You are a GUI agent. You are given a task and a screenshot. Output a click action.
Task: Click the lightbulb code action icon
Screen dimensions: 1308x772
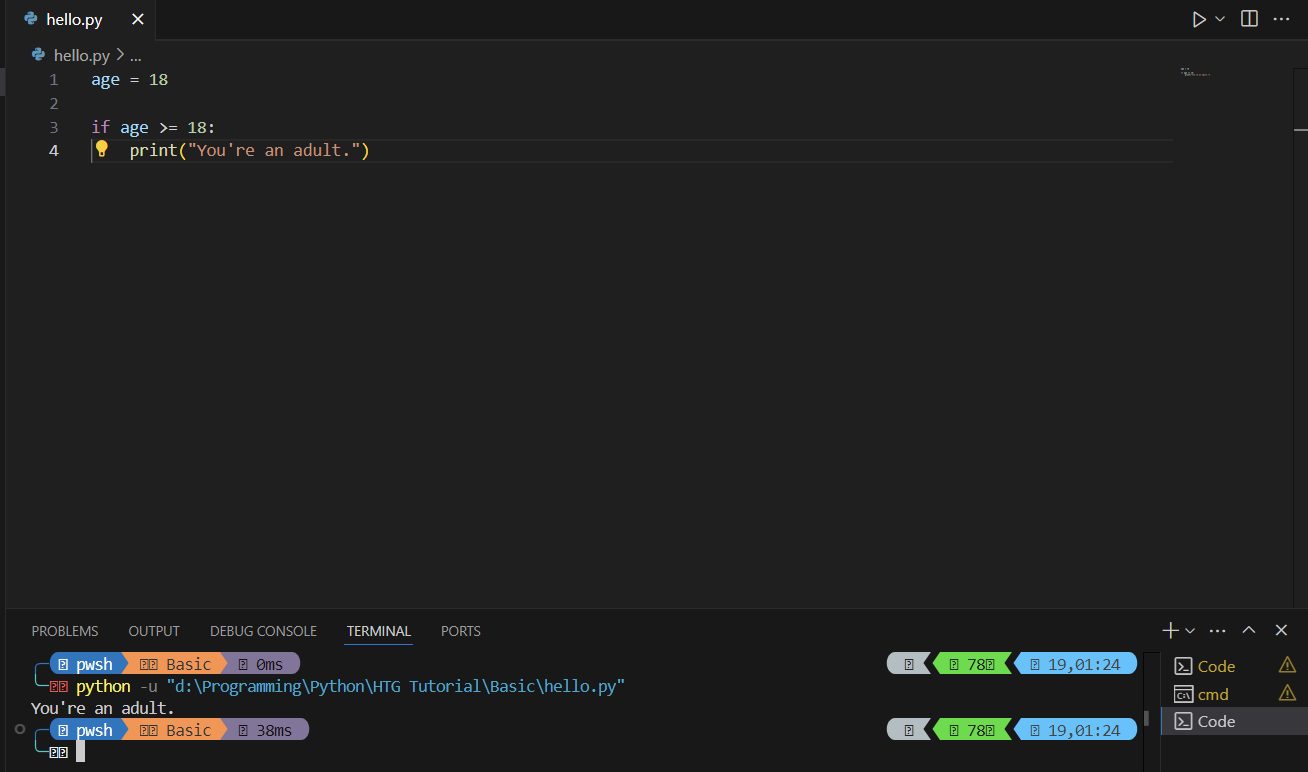pos(101,150)
